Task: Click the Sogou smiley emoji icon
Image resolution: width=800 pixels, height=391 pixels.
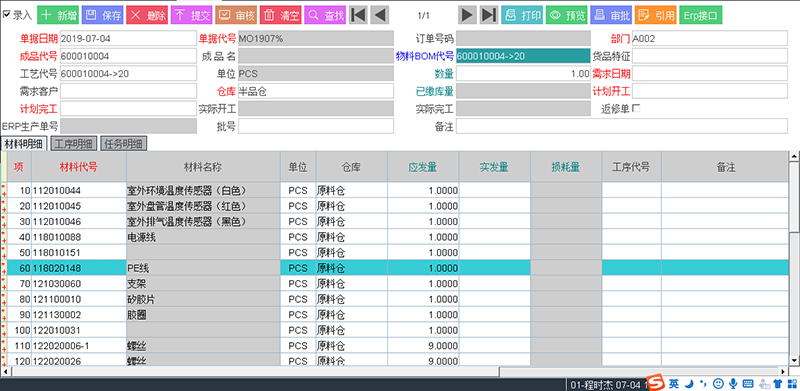Action: pos(718,383)
